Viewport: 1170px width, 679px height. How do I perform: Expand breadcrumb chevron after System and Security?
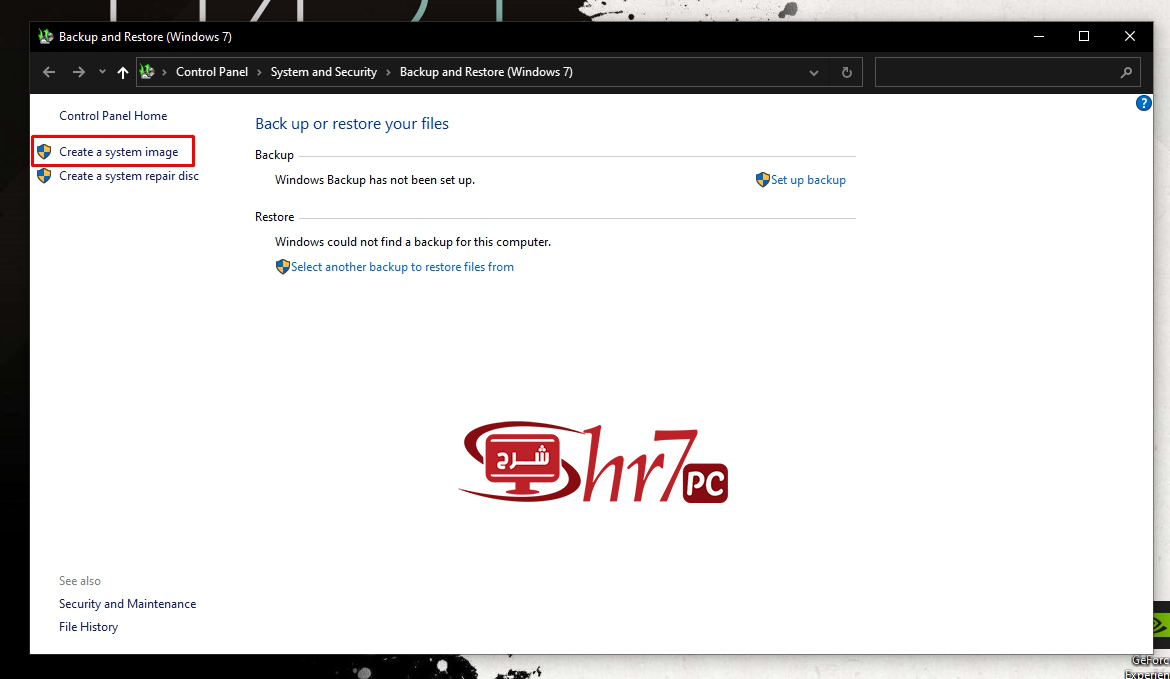click(388, 72)
